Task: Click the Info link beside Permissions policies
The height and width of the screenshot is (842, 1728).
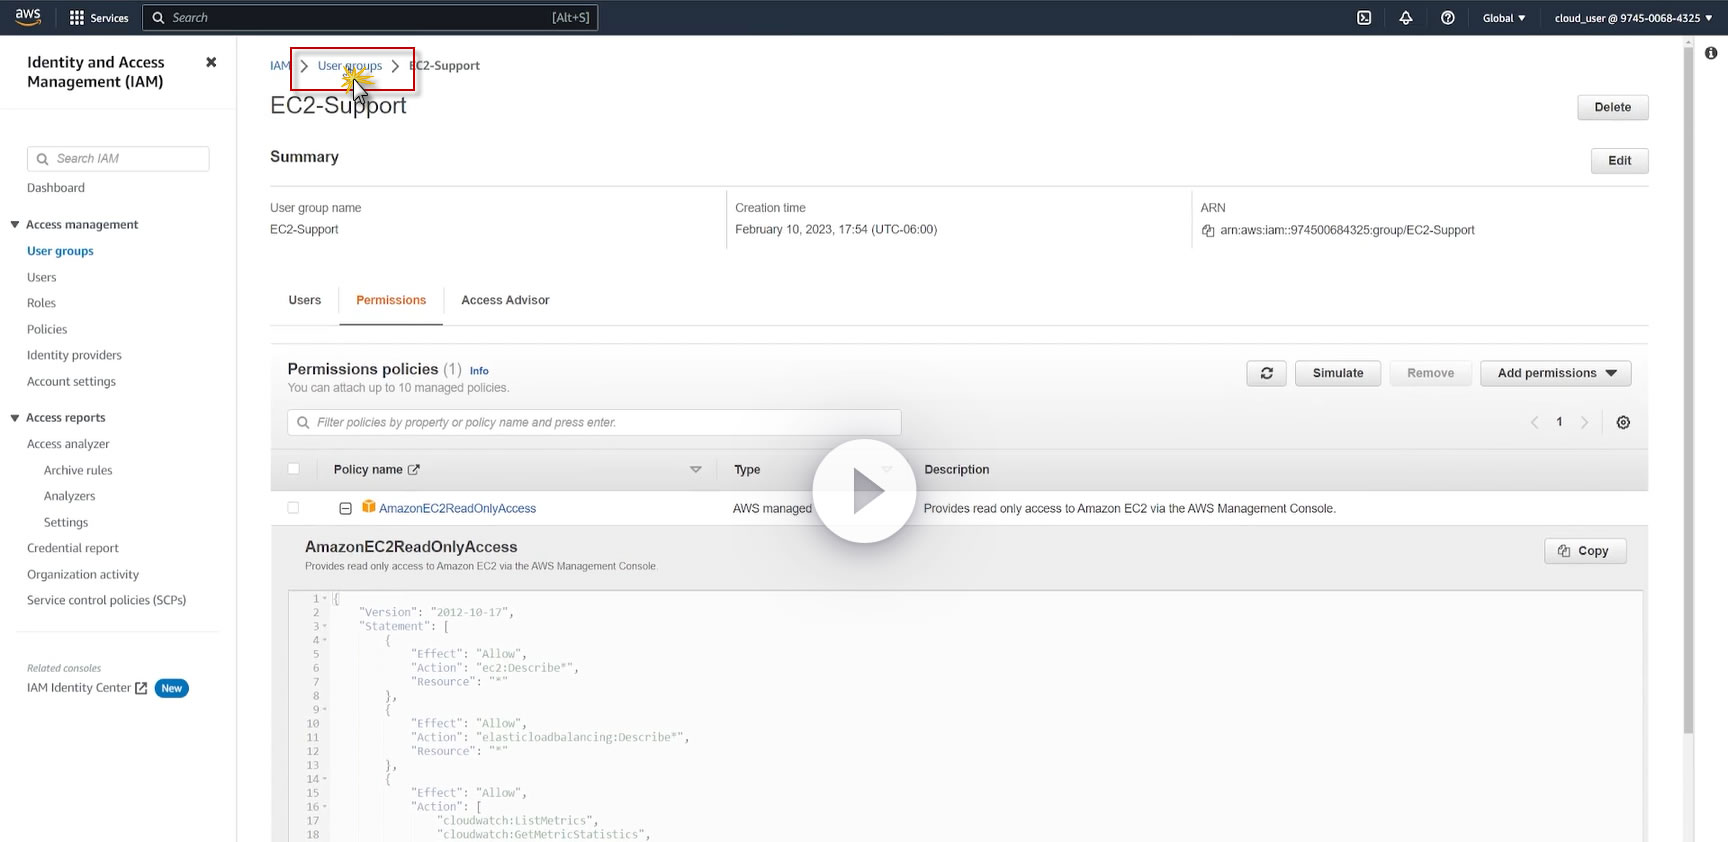Action: [479, 371]
